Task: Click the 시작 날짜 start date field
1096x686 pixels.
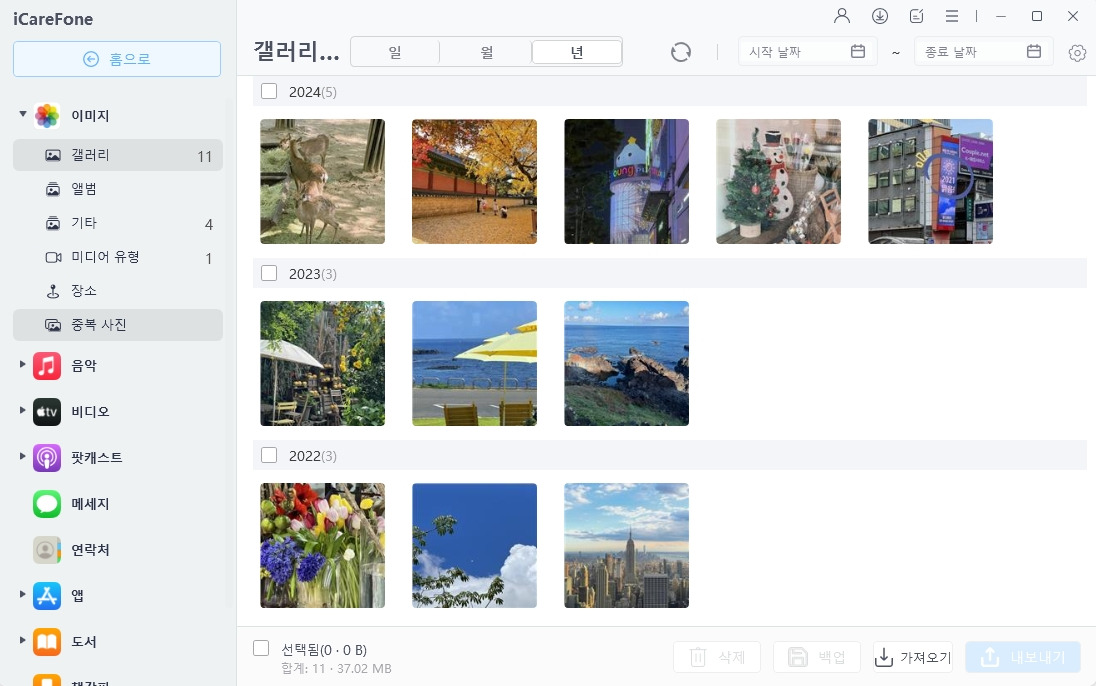Action: coord(807,52)
